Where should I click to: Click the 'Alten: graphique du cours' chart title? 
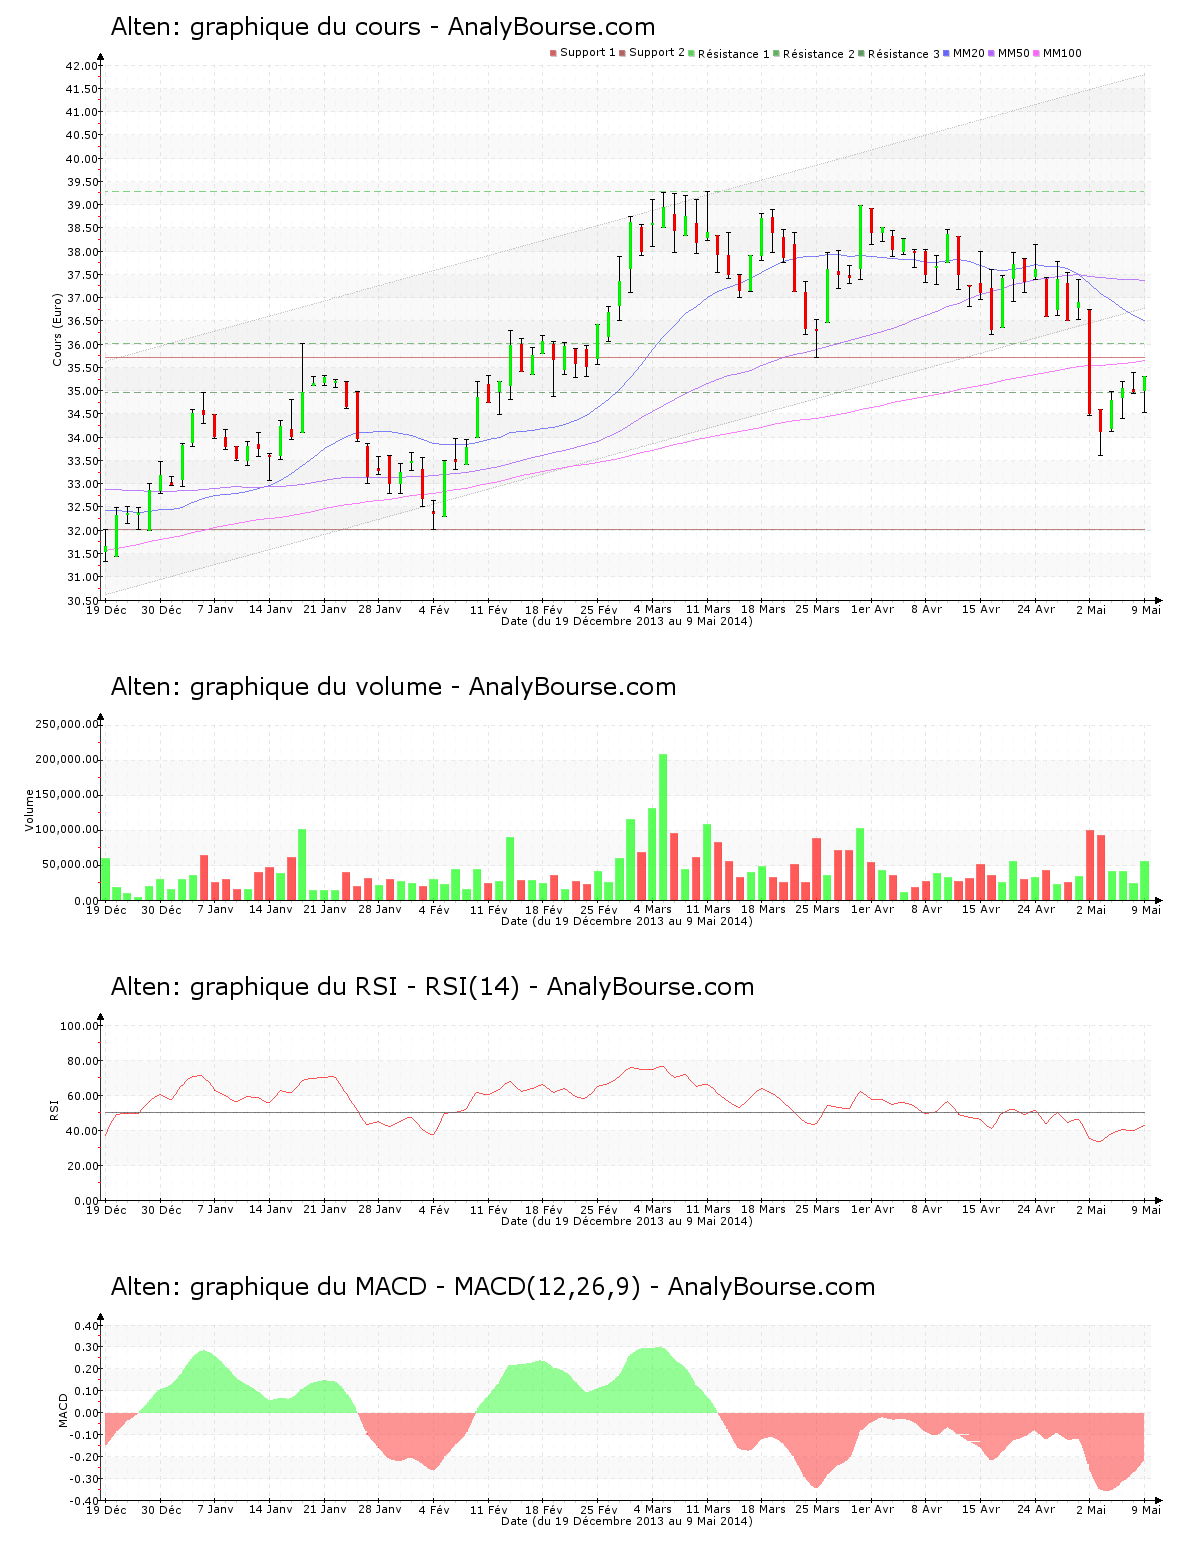click(383, 27)
